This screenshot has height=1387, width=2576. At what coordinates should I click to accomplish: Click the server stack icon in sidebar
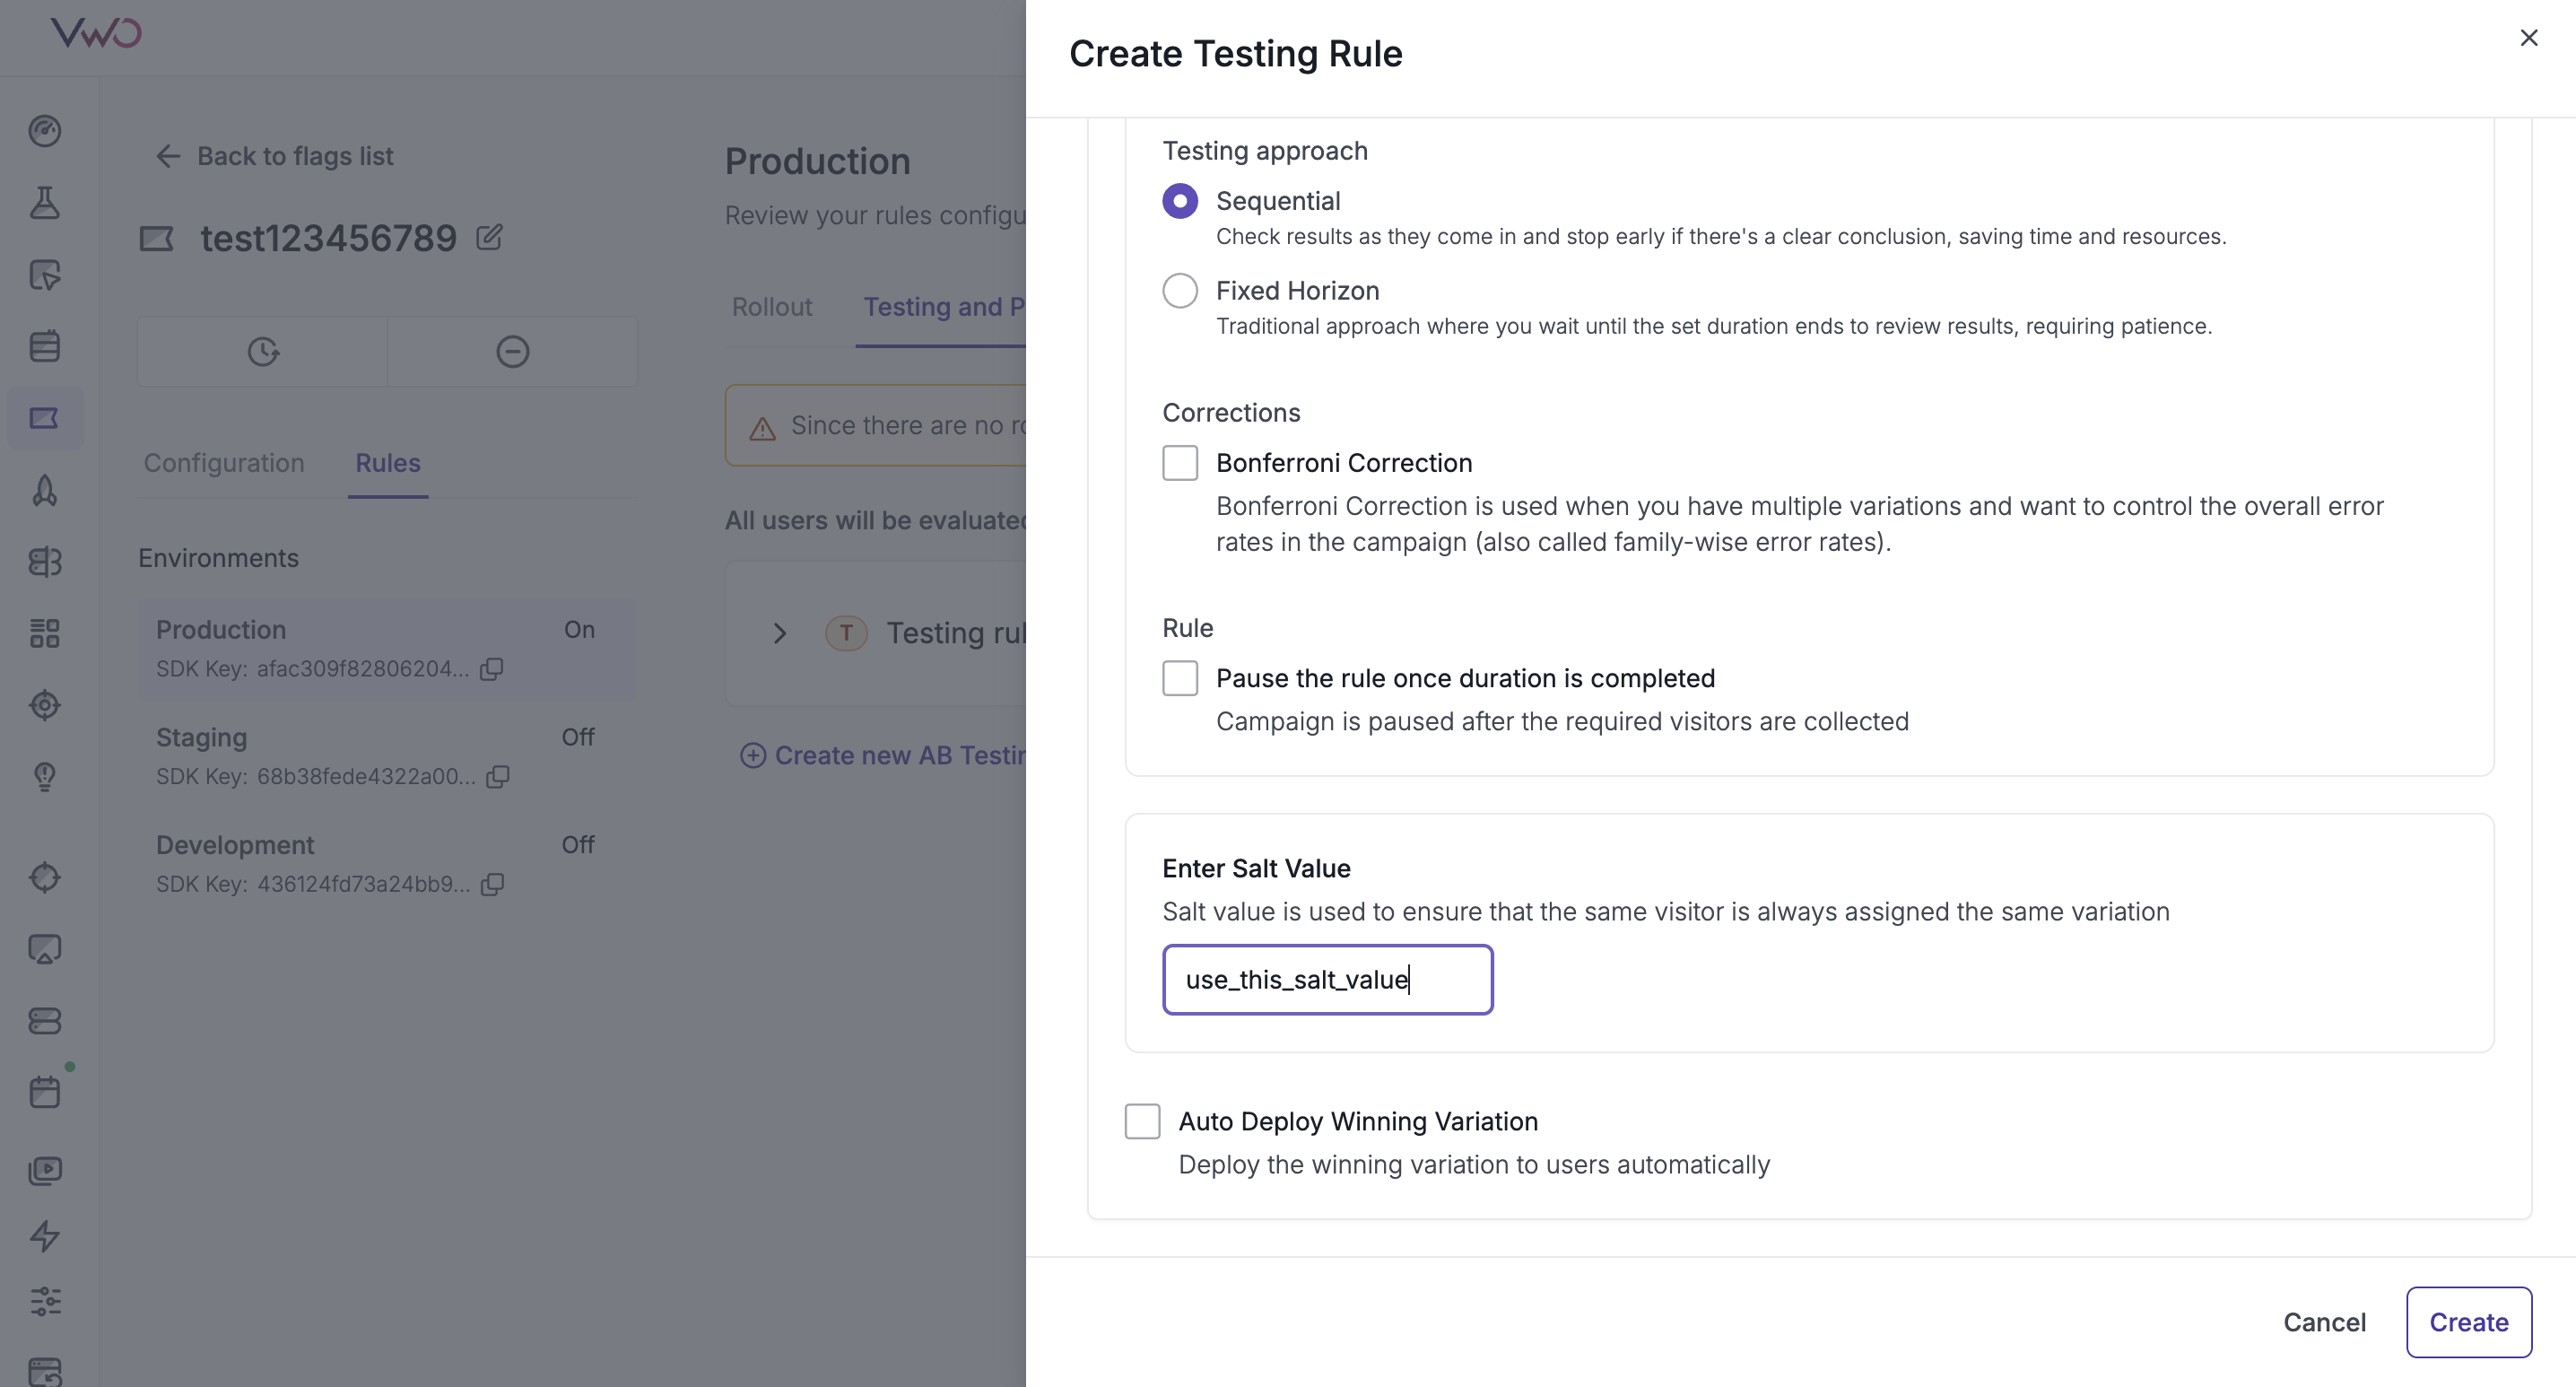pos(45,1021)
